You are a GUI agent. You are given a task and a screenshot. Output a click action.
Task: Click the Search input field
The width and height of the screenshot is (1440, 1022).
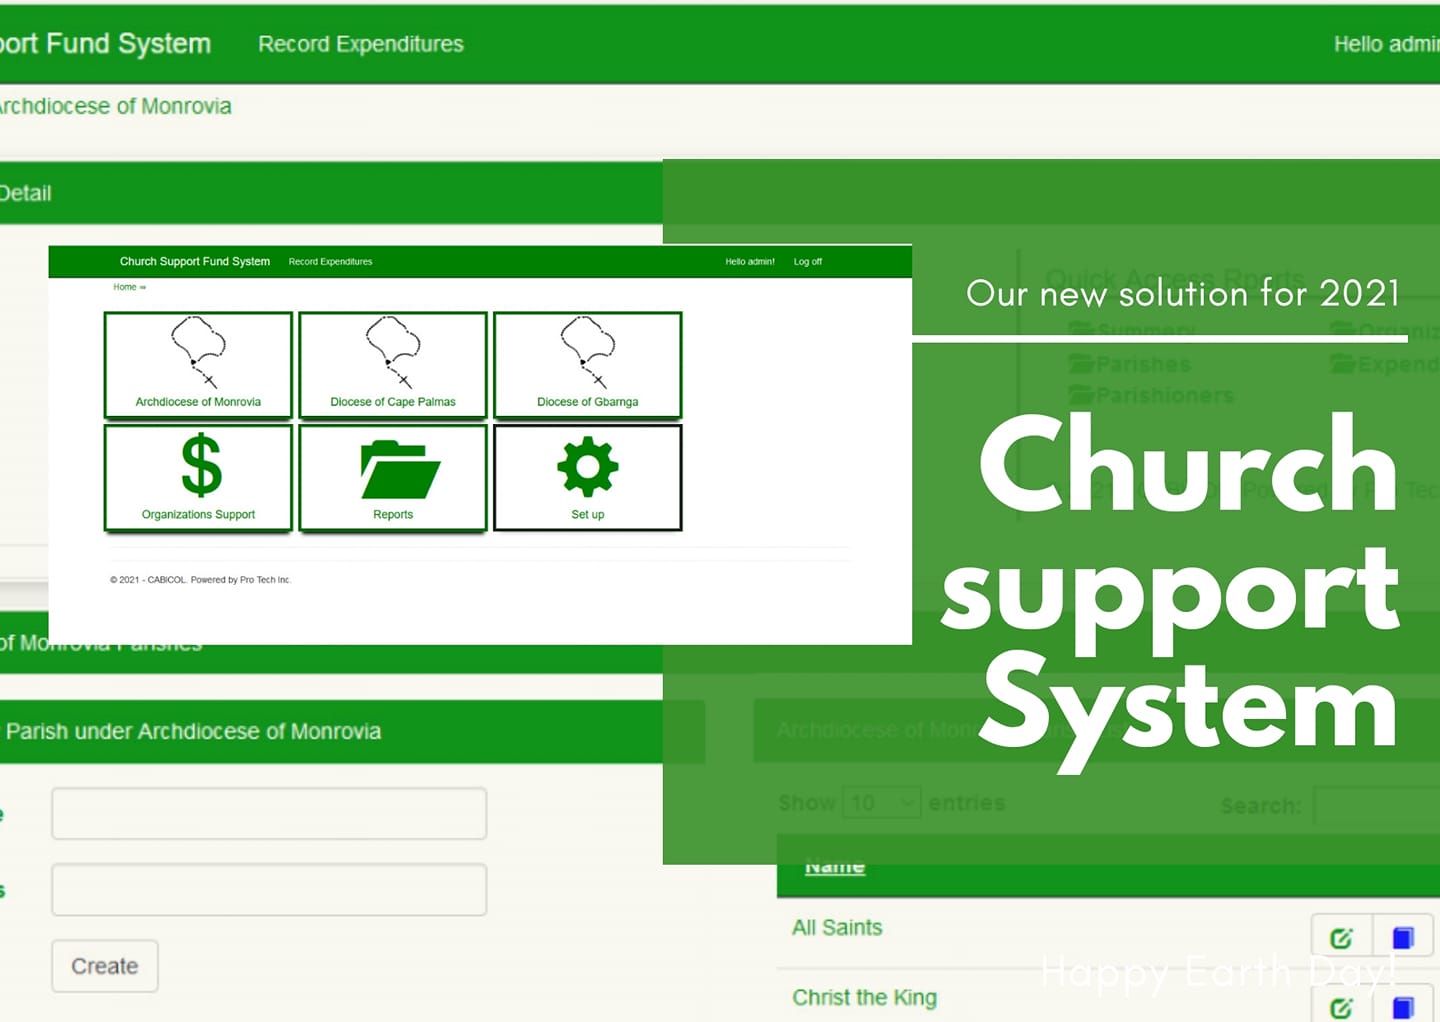tap(1377, 806)
